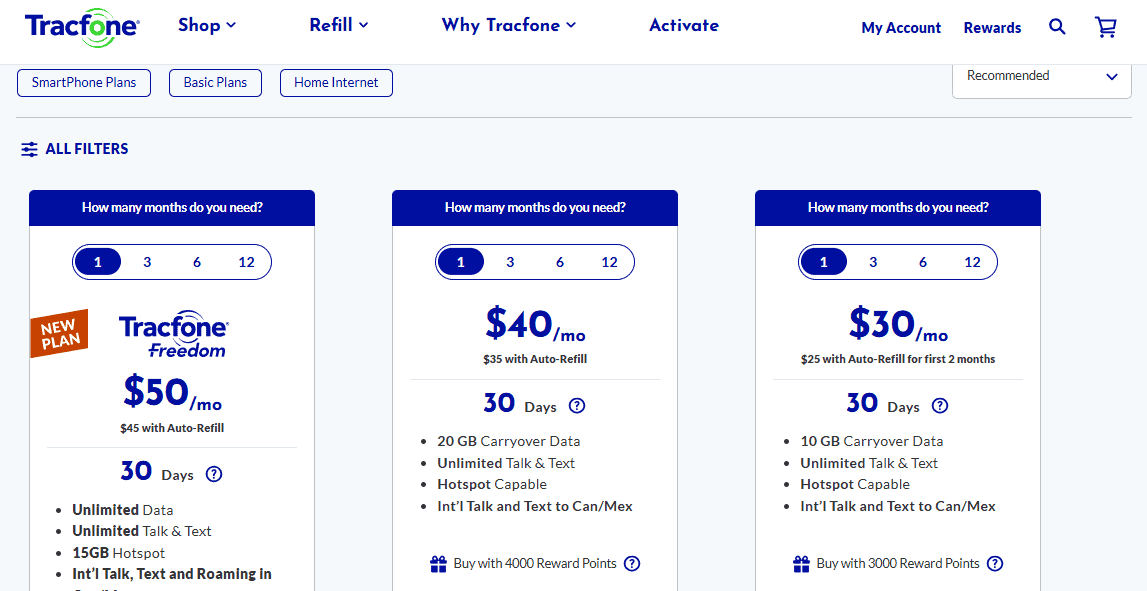Open the Recommended sorting dropdown
1147x591 pixels.
pyautogui.click(x=1041, y=75)
